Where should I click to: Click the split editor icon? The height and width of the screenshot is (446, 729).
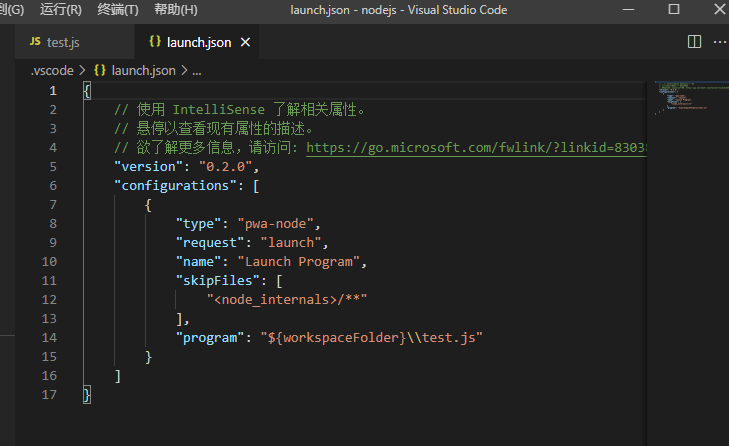pyautogui.click(x=694, y=42)
